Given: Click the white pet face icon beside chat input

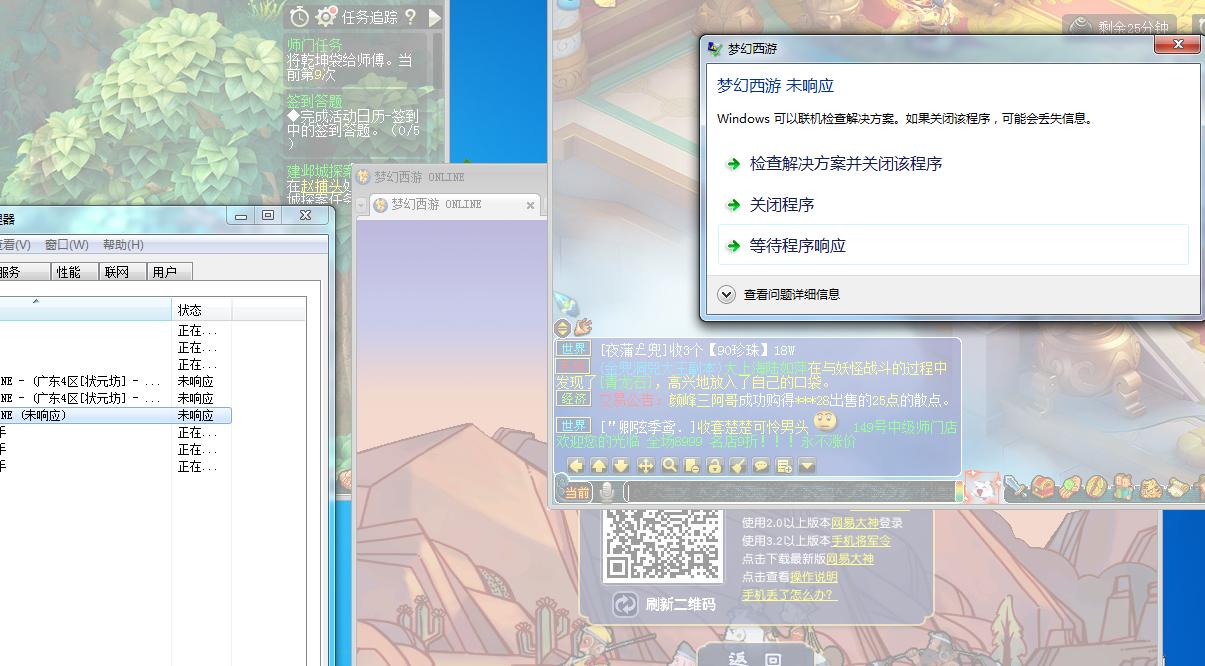Looking at the screenshot, I should pos(982,488).
